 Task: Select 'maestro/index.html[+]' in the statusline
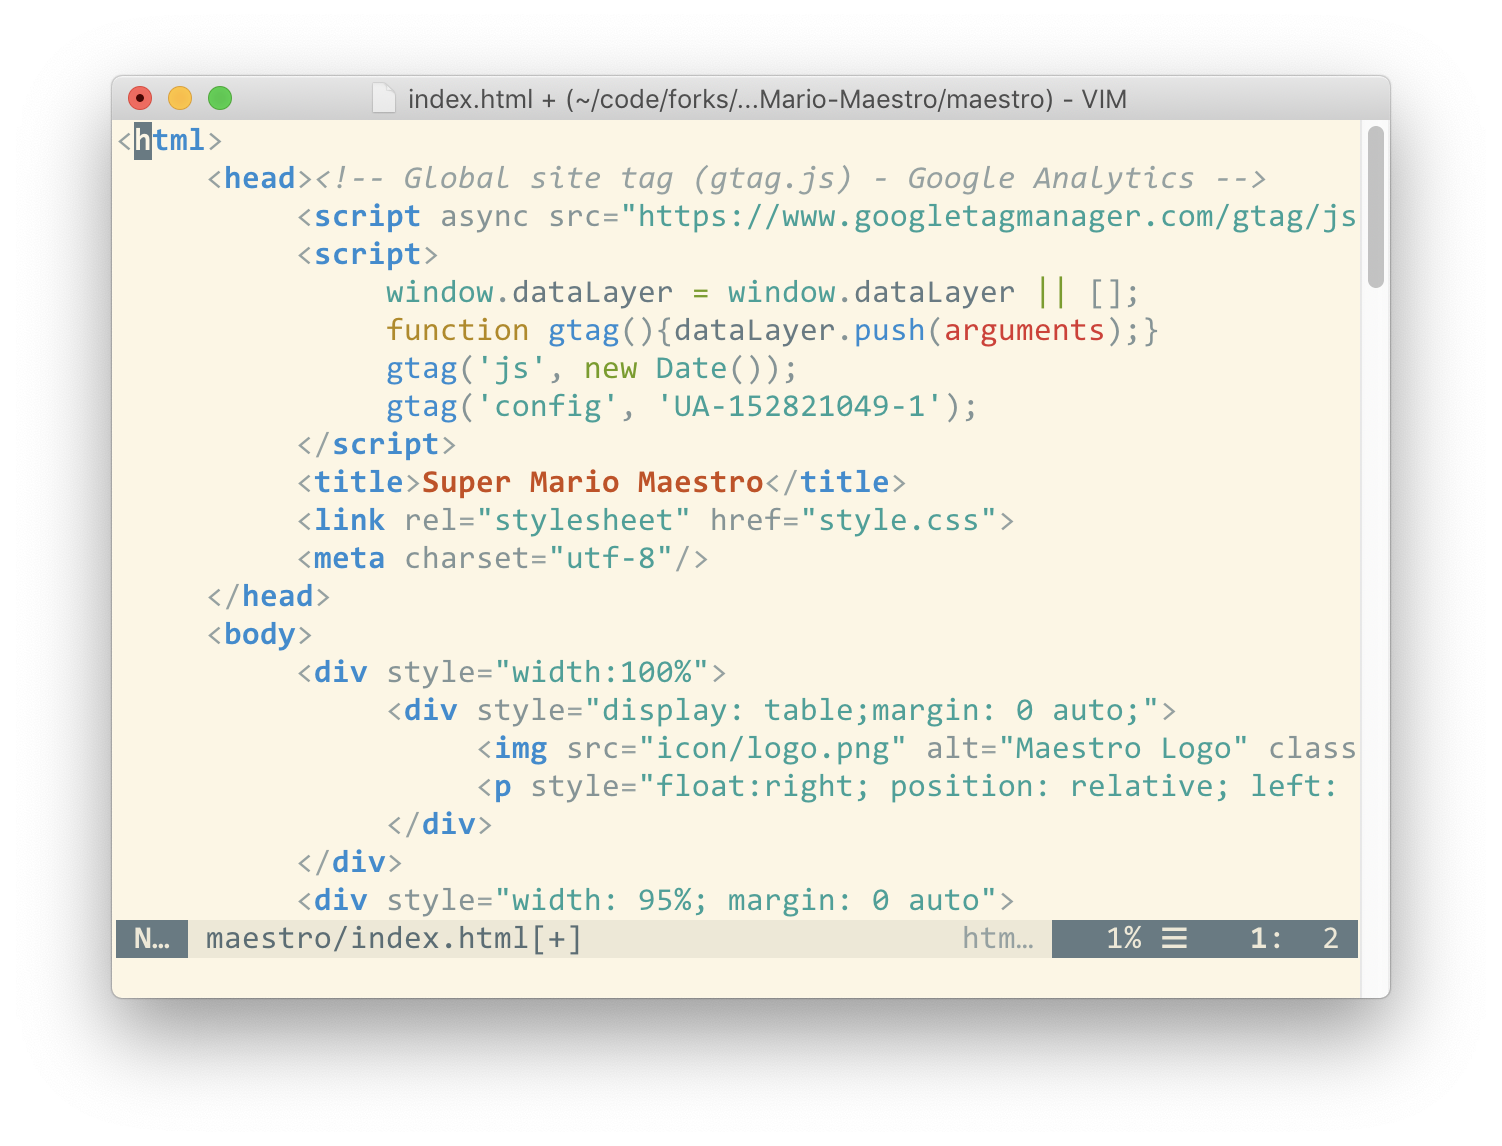click(393, 938)
